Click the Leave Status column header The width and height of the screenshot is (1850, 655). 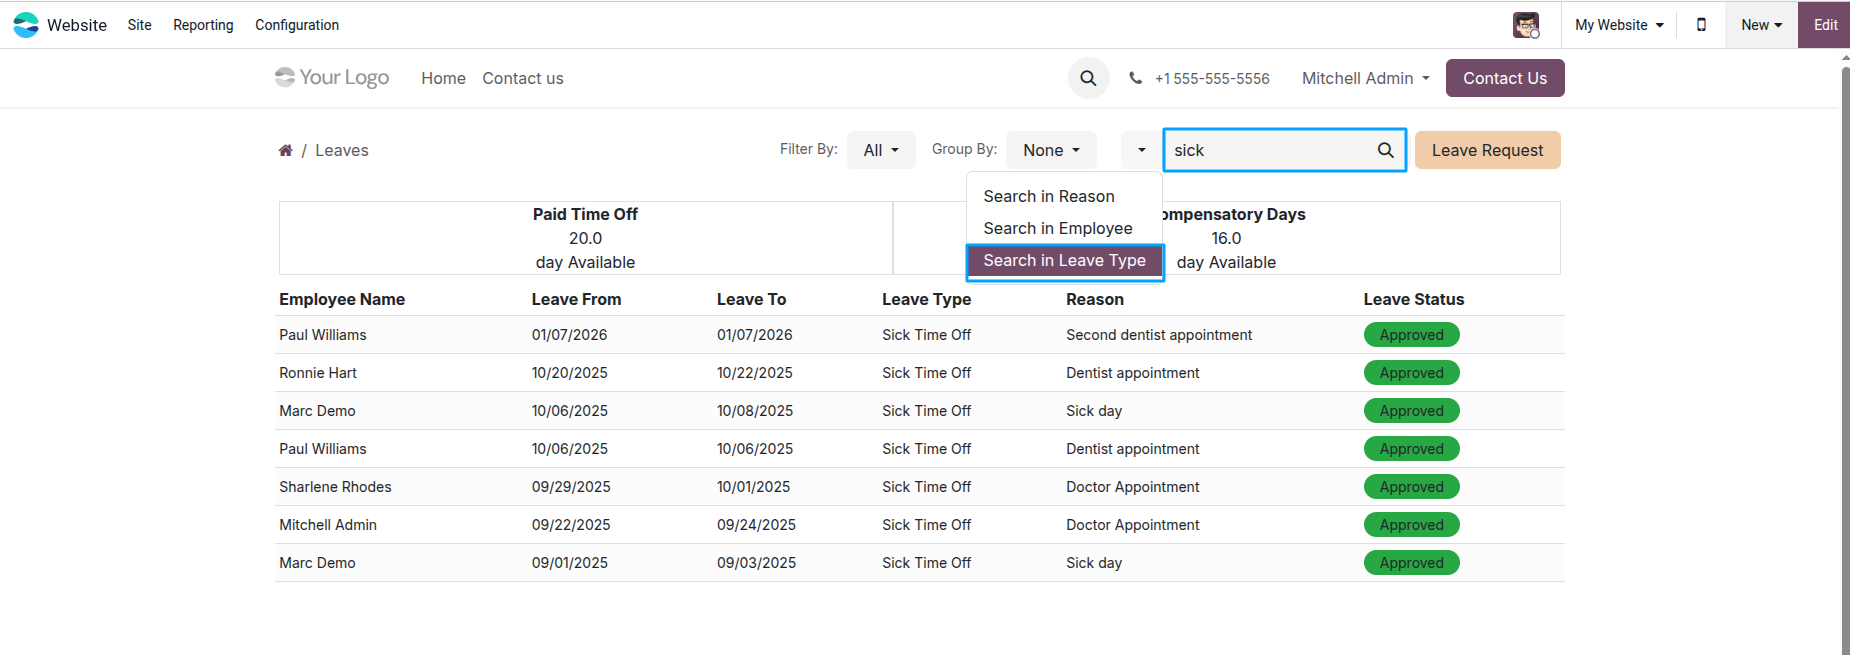pos(1413,299)
